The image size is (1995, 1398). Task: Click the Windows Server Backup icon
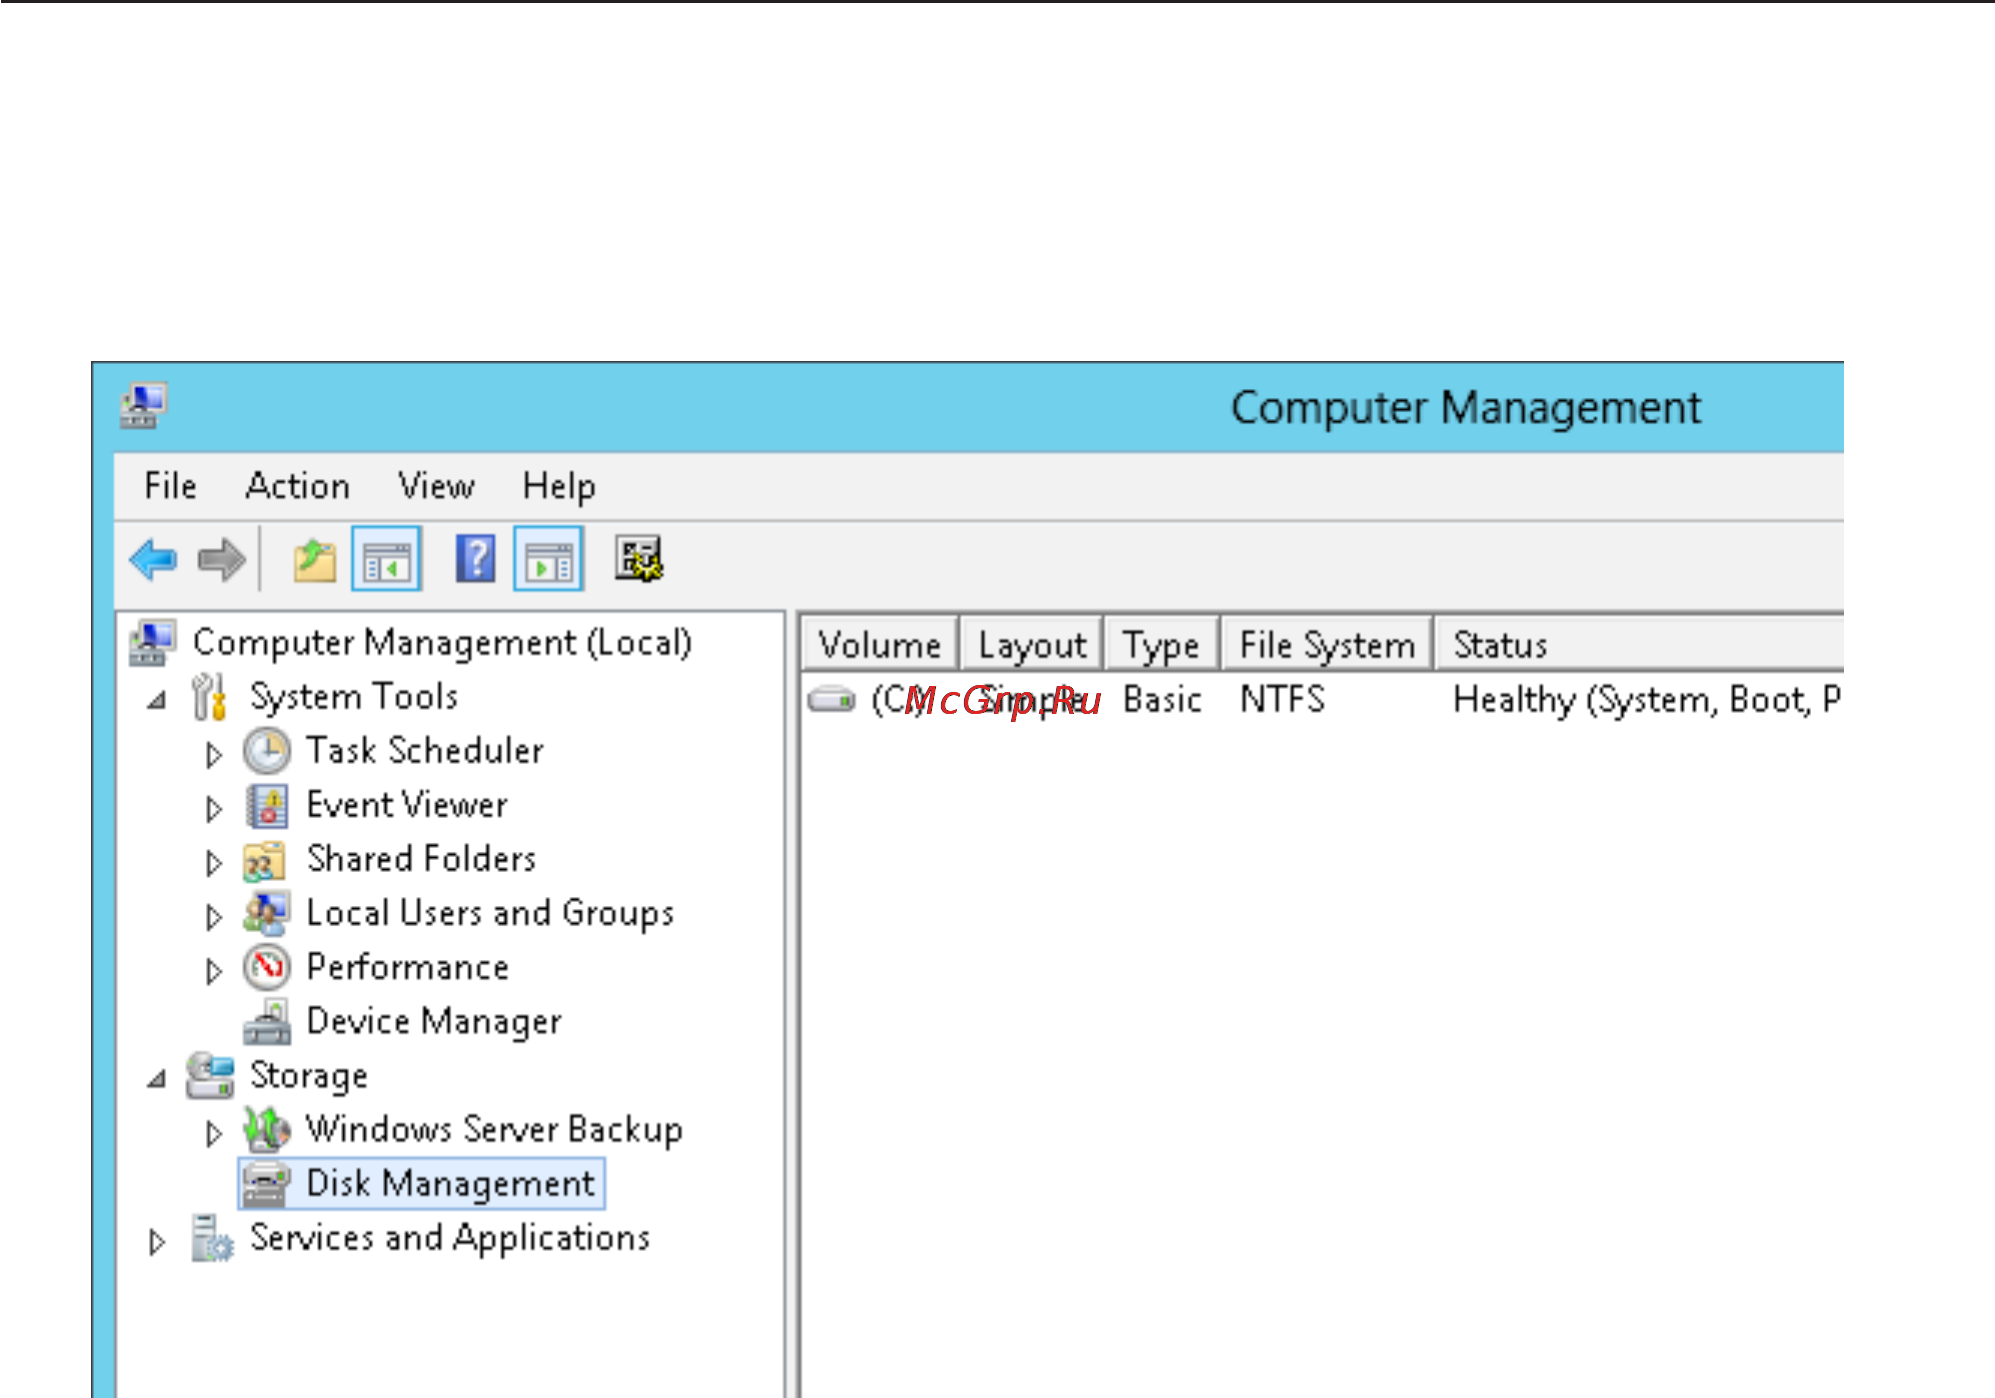tap(267, 1129)
